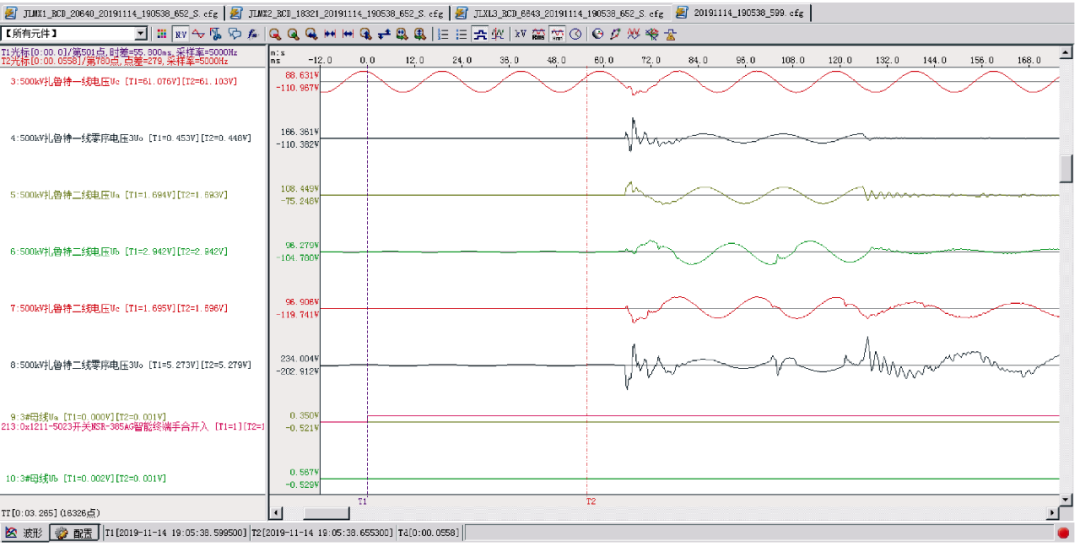1080x547 pixels.
Task: Click horizontal compress arrows icon
Action: [x=330, y=34]
